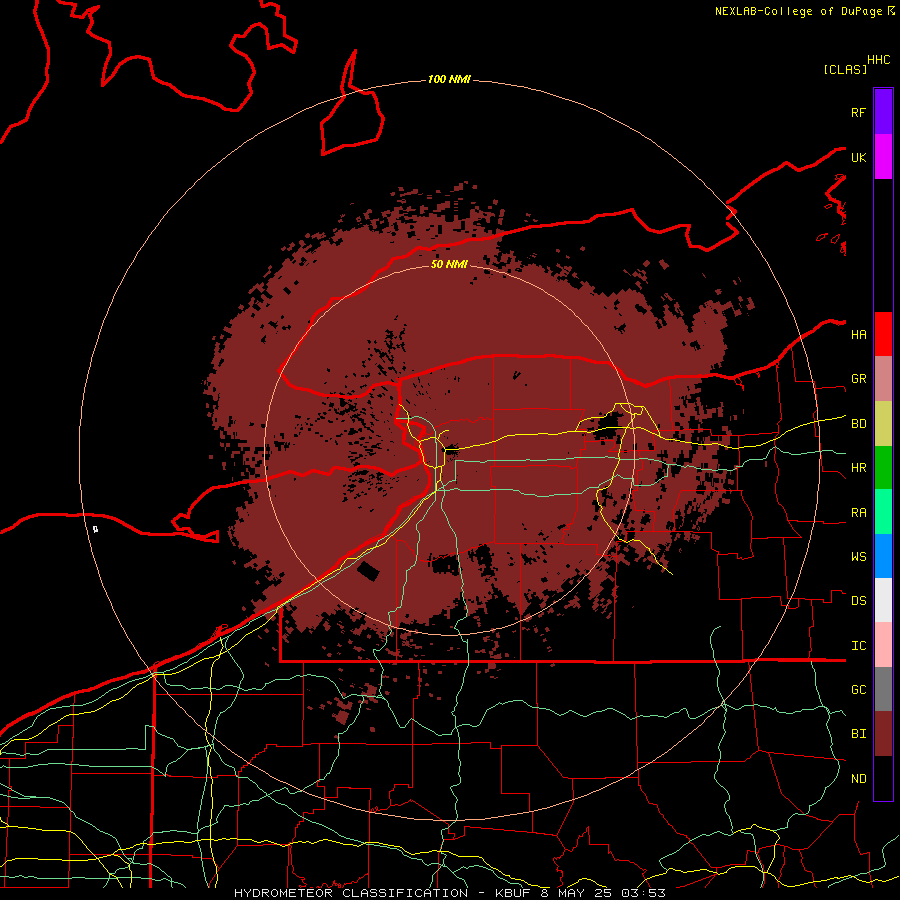This screenshot has height=900, width=900.
Task: Click the GR pinkish legend swatch
Action: coord(883,378)
